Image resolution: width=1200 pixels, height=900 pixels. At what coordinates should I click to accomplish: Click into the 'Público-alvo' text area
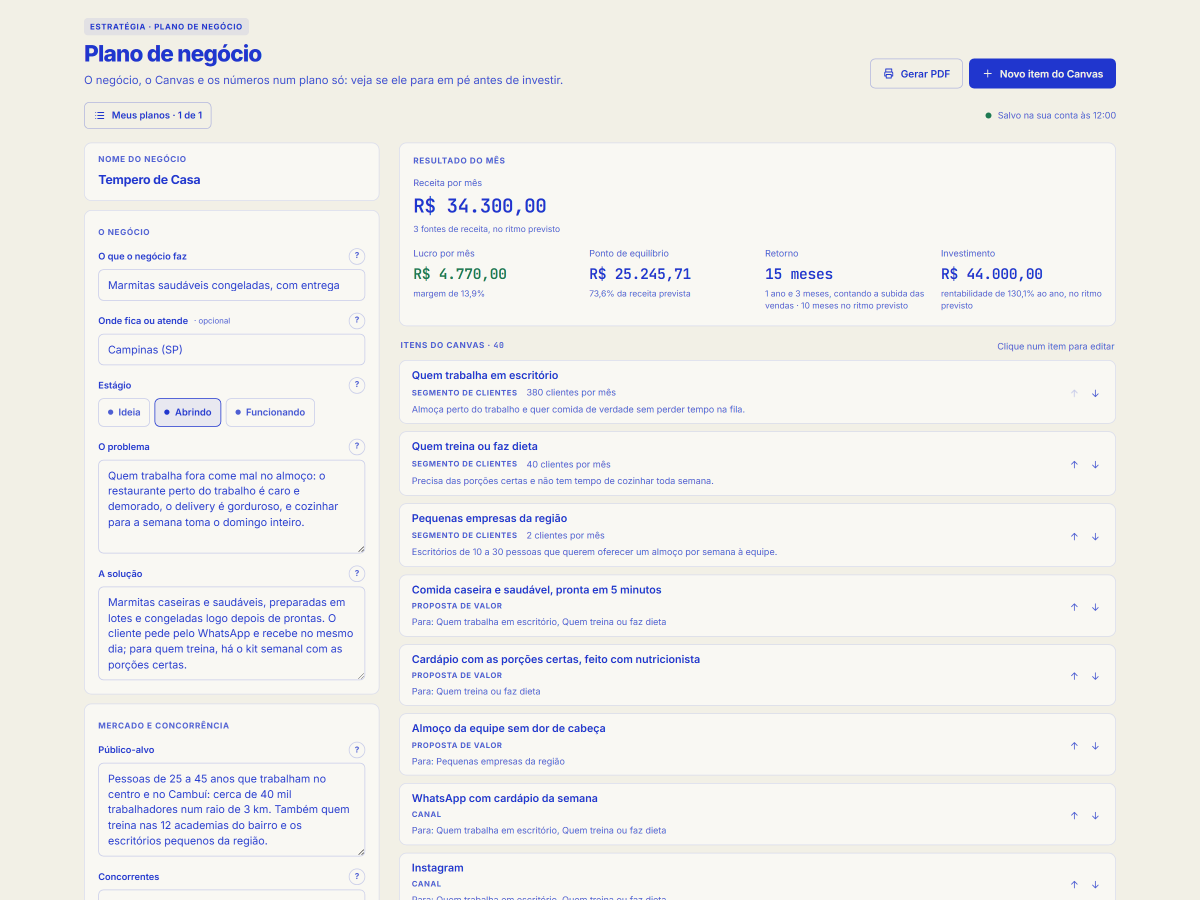(x=232, y=810)
